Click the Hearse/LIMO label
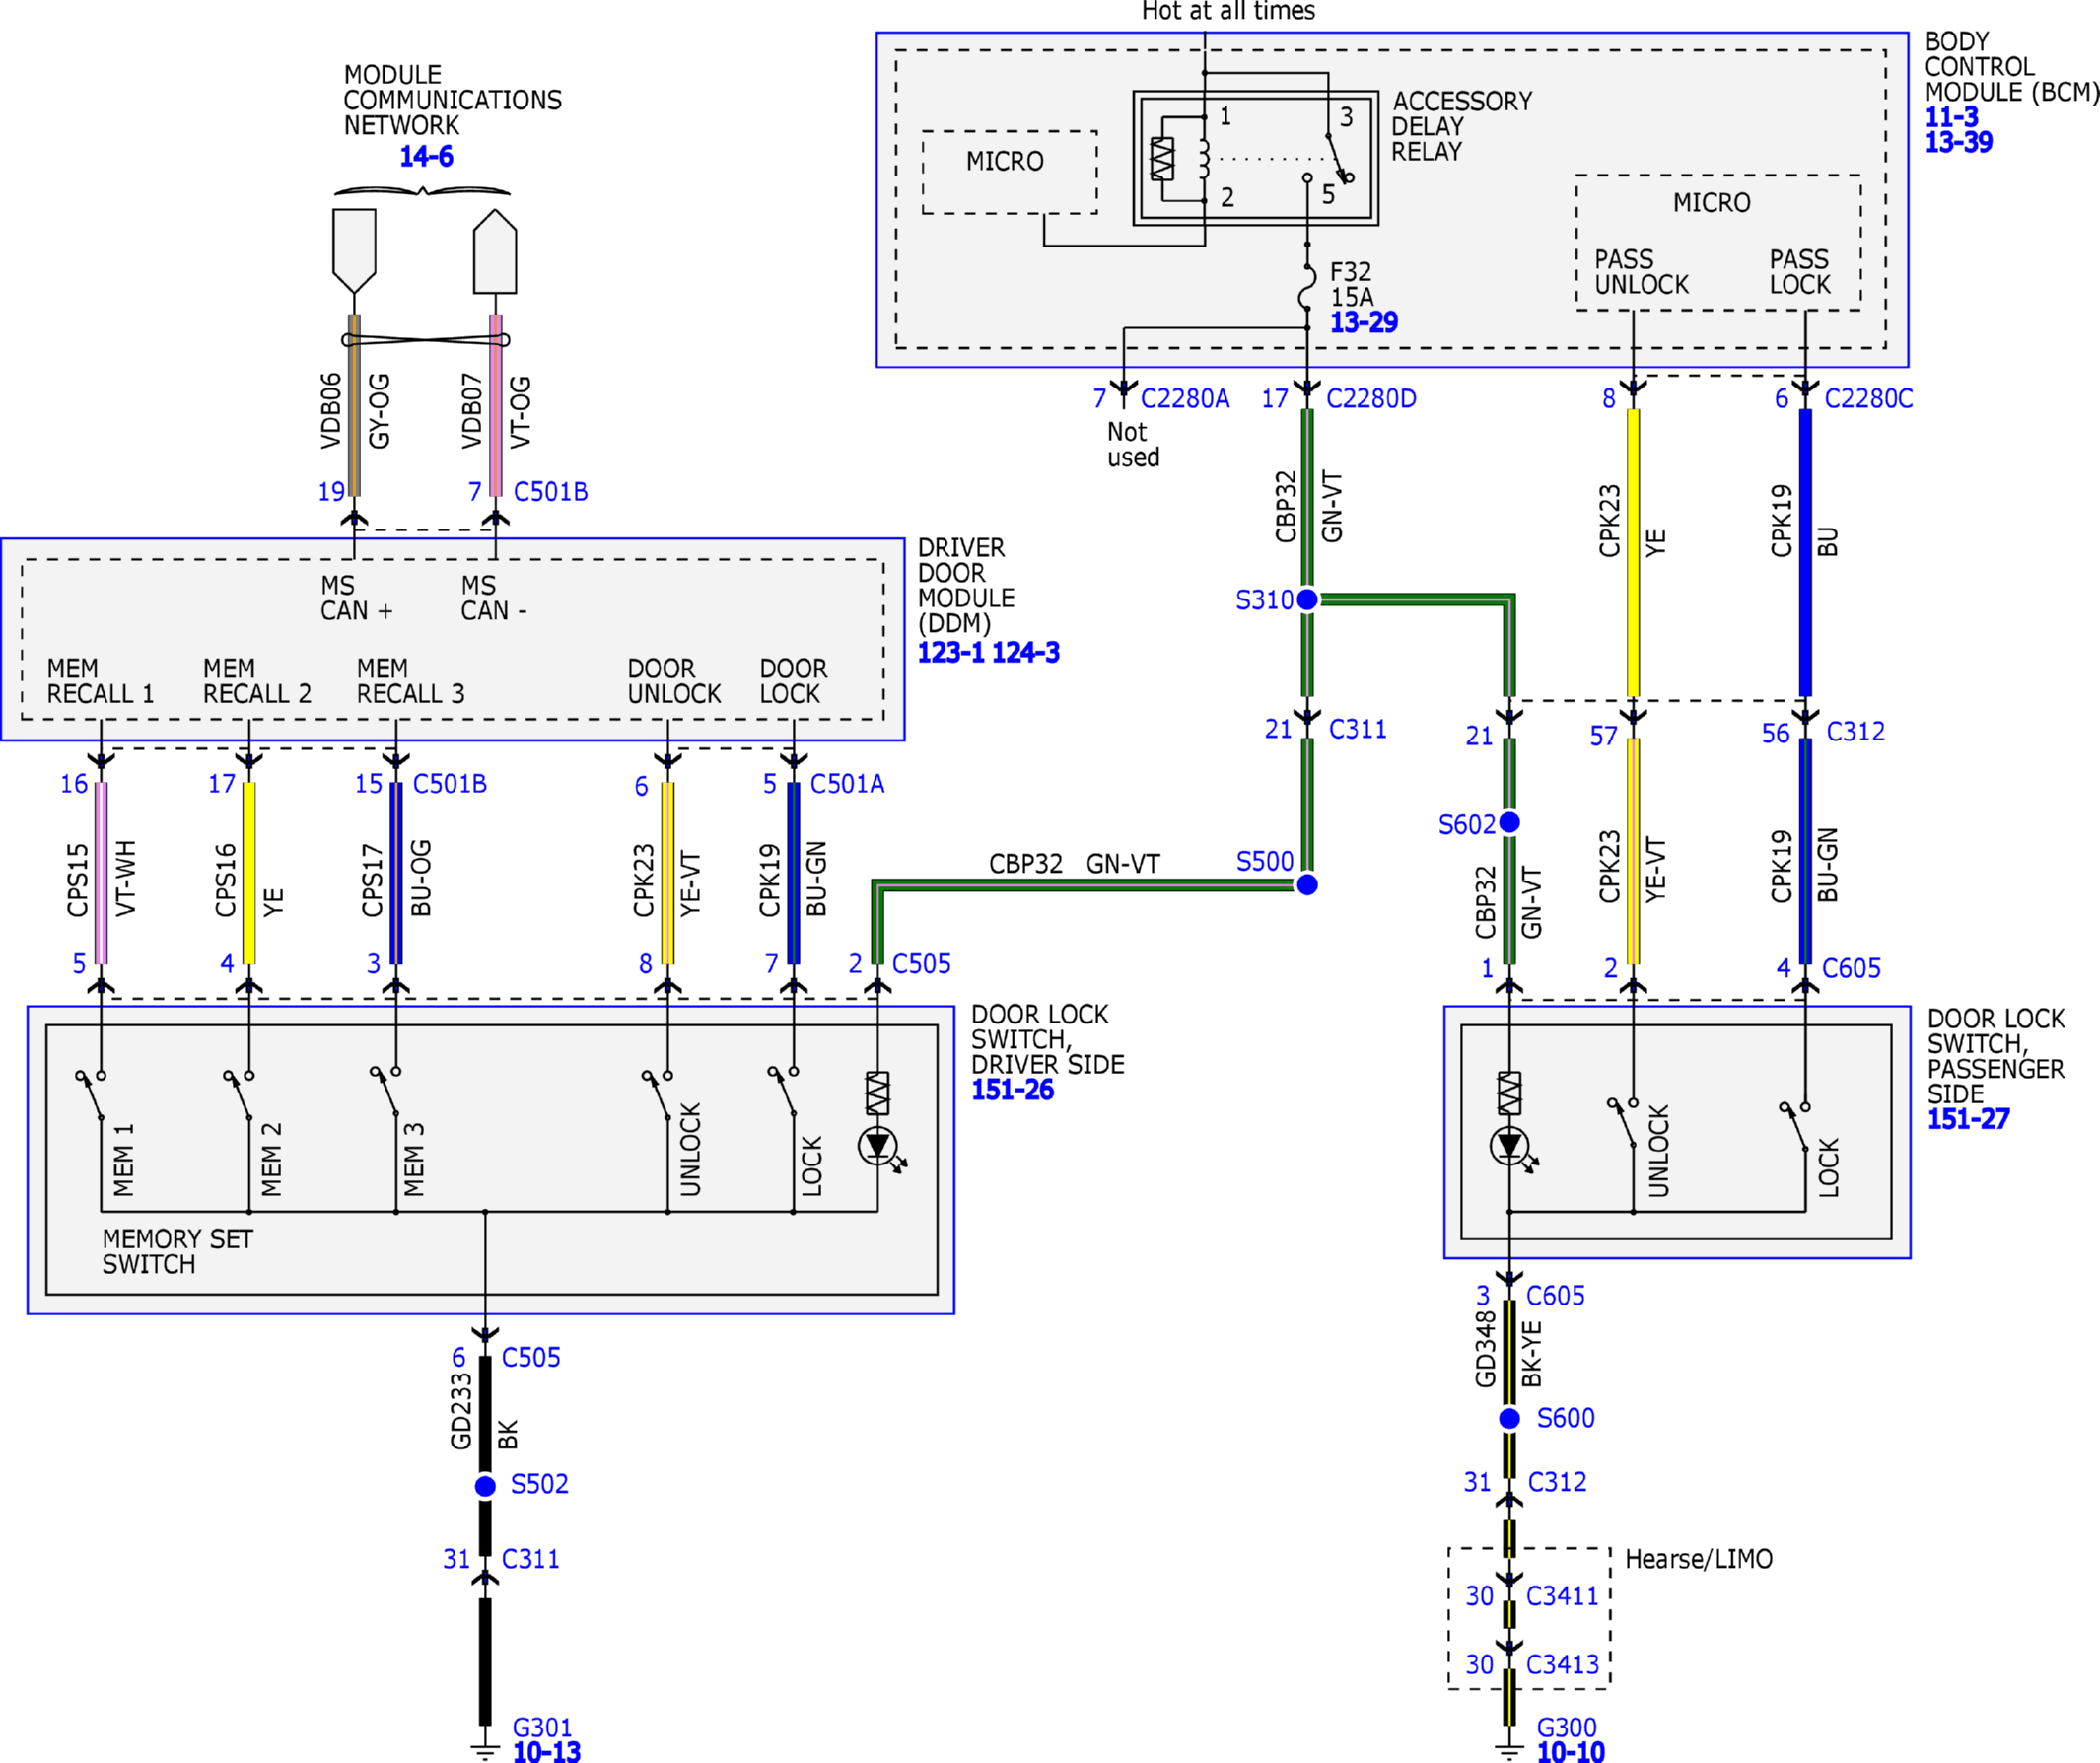The image size is (2100, 1763). pos(1699,1559)
